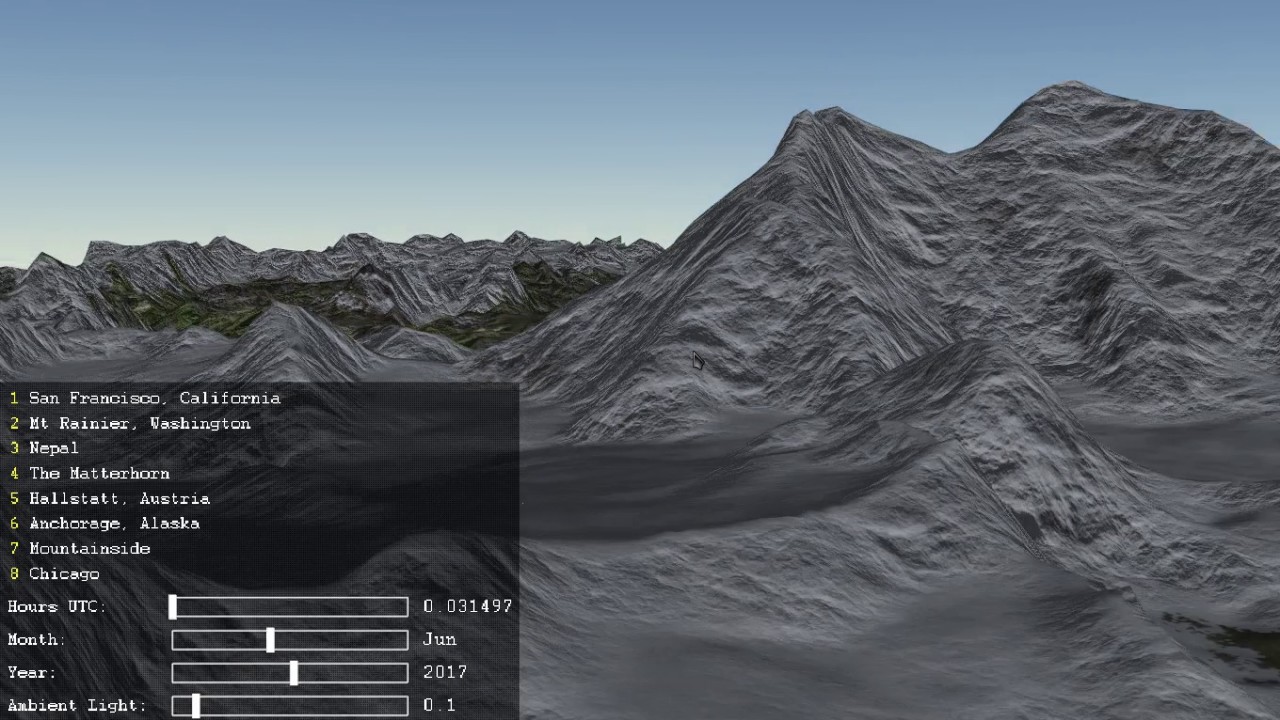The image size is (1280, 720).
Task: Click the Month slider handle
Action: tap(270, 640)
